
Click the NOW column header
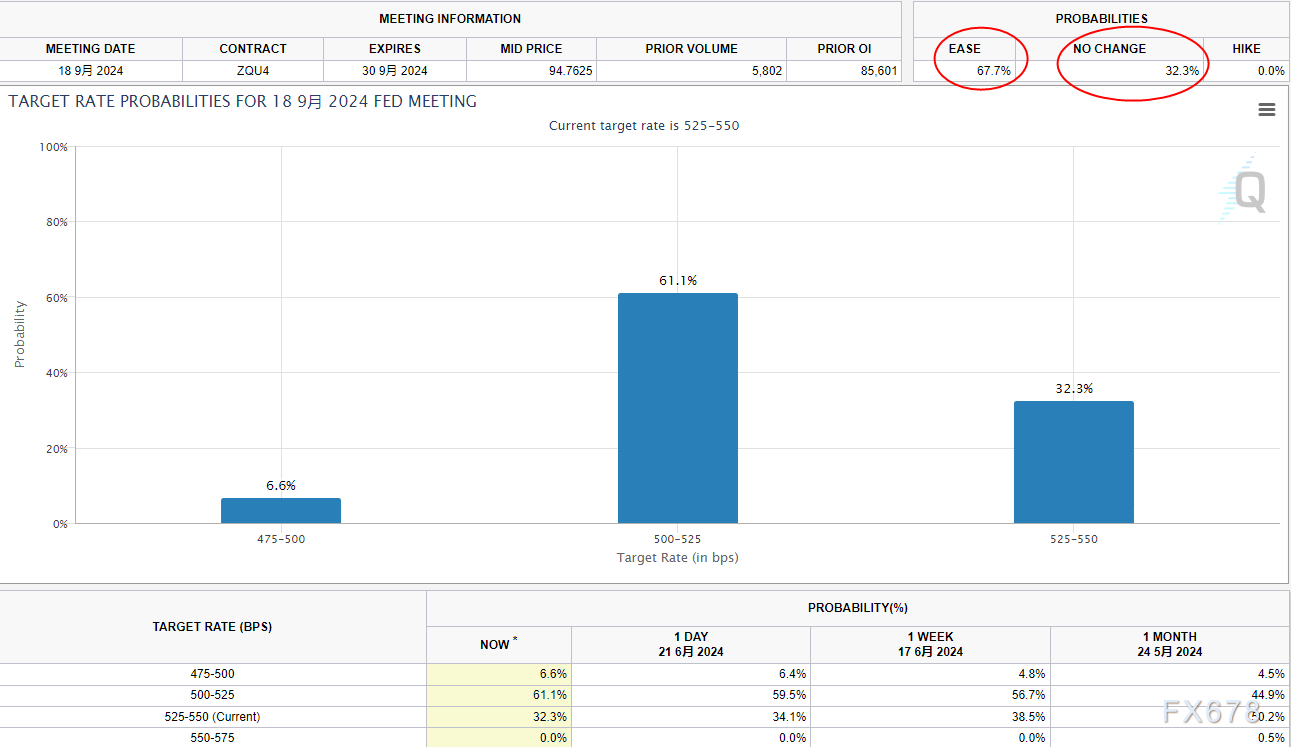click(x=498, y=644)
